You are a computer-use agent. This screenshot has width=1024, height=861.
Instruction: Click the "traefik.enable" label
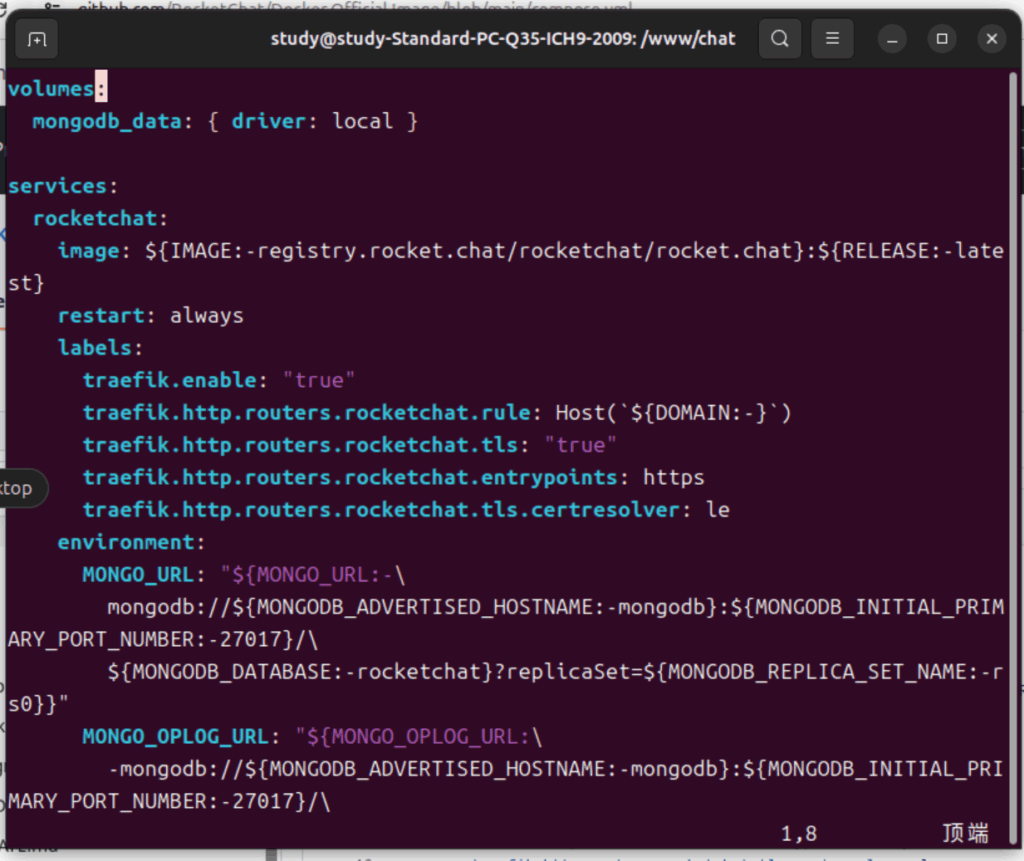coord(170,380)
